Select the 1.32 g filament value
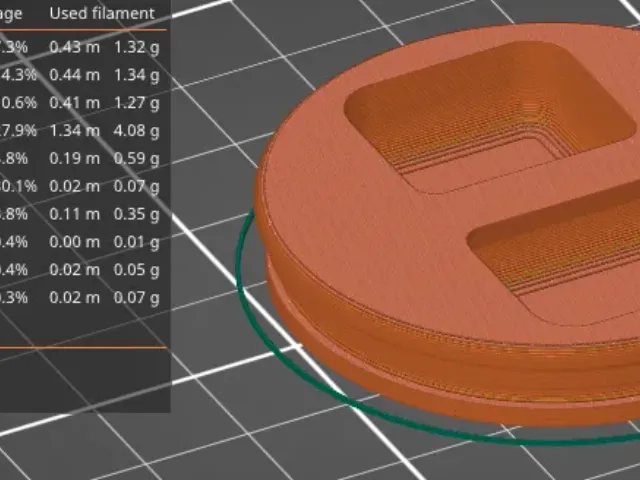 (136, 47)
